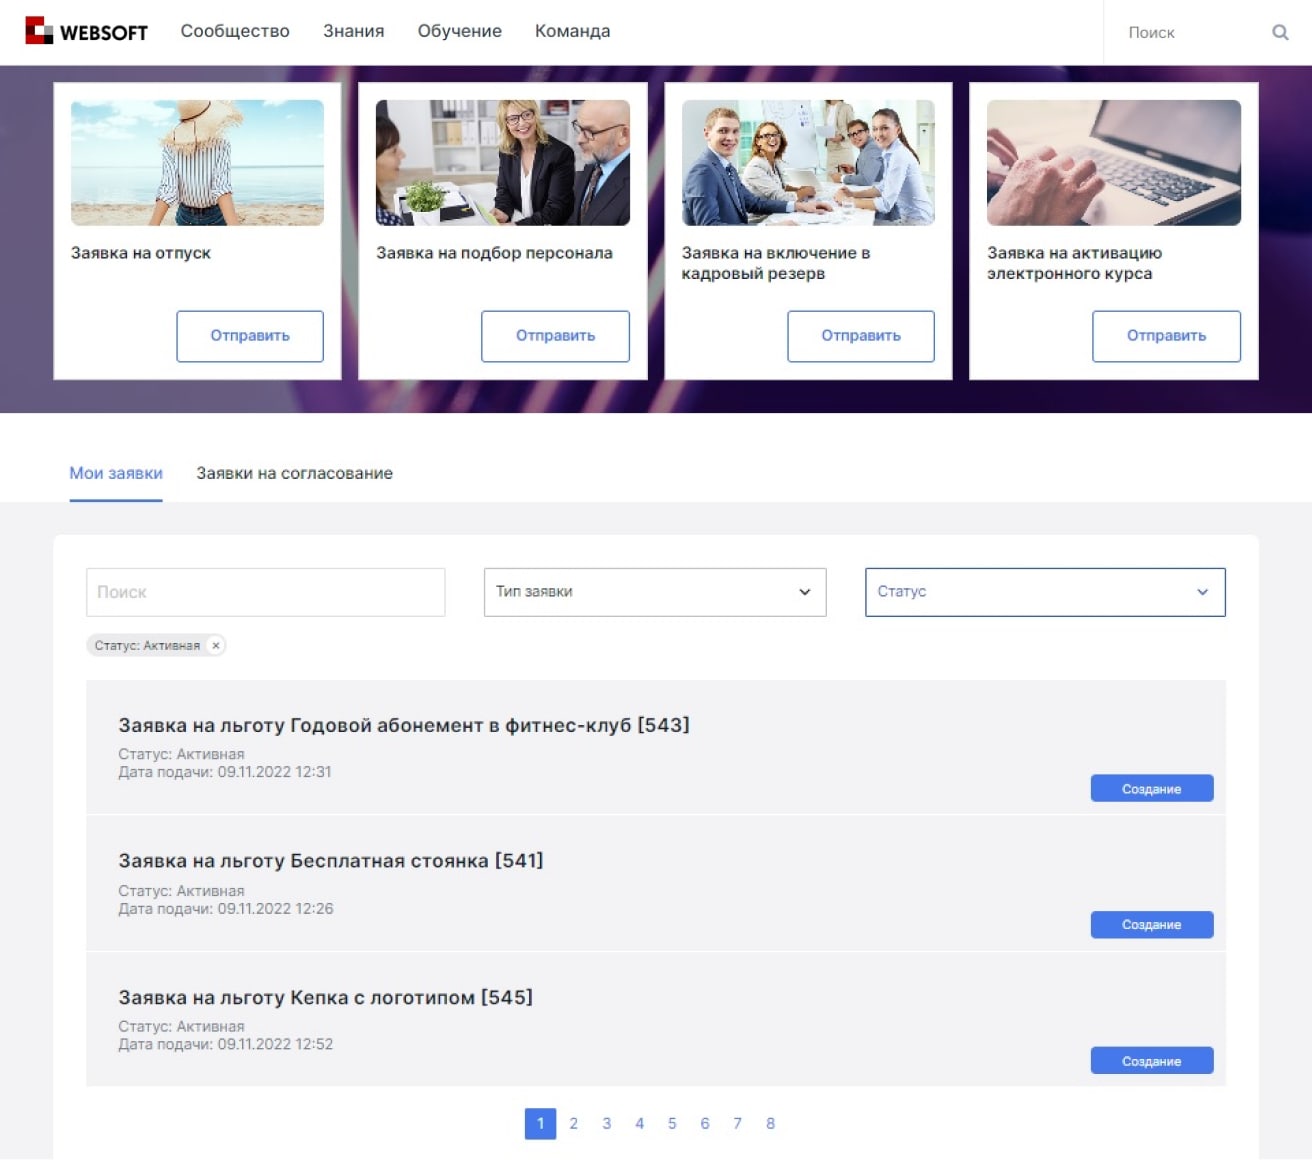
Task: Click 'Заявка на включение в кадровый резерв' title
Action: click(x=776, y=263)
